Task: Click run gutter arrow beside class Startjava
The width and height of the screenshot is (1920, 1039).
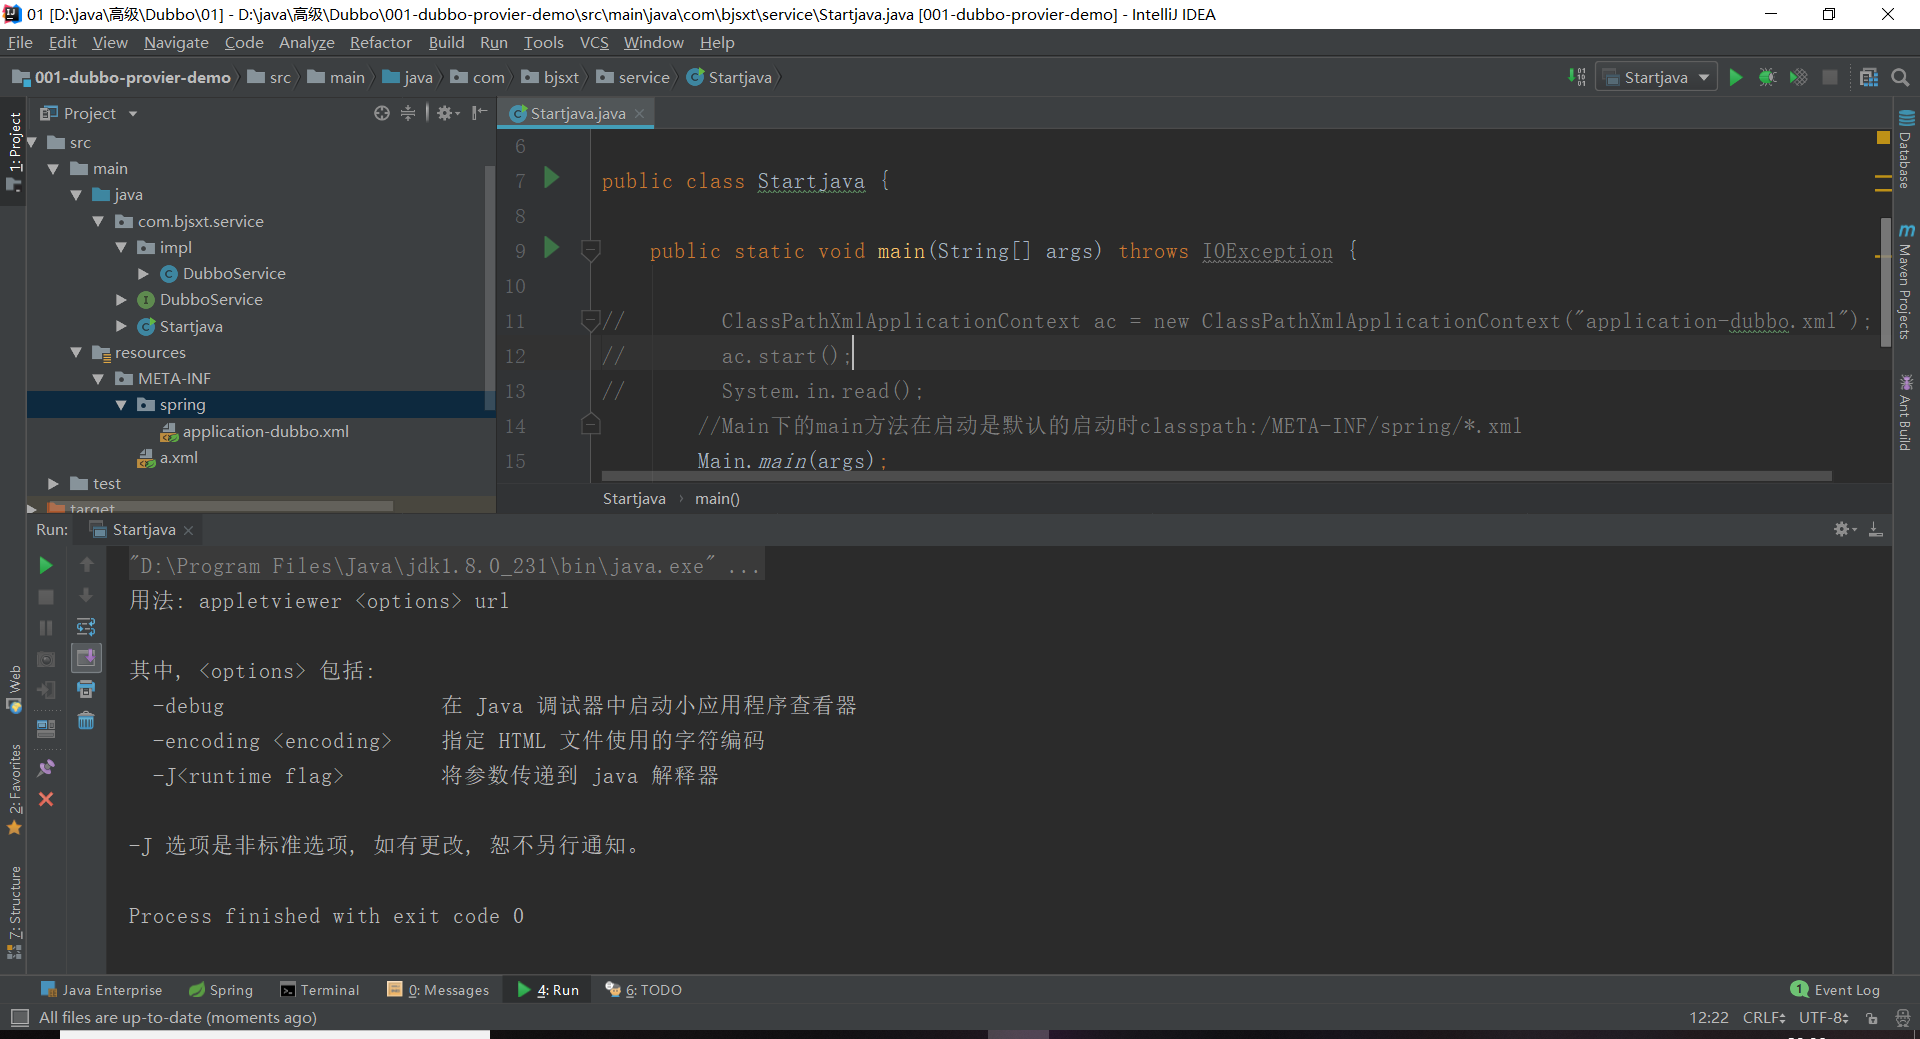Action: click(x=551, y=178)
